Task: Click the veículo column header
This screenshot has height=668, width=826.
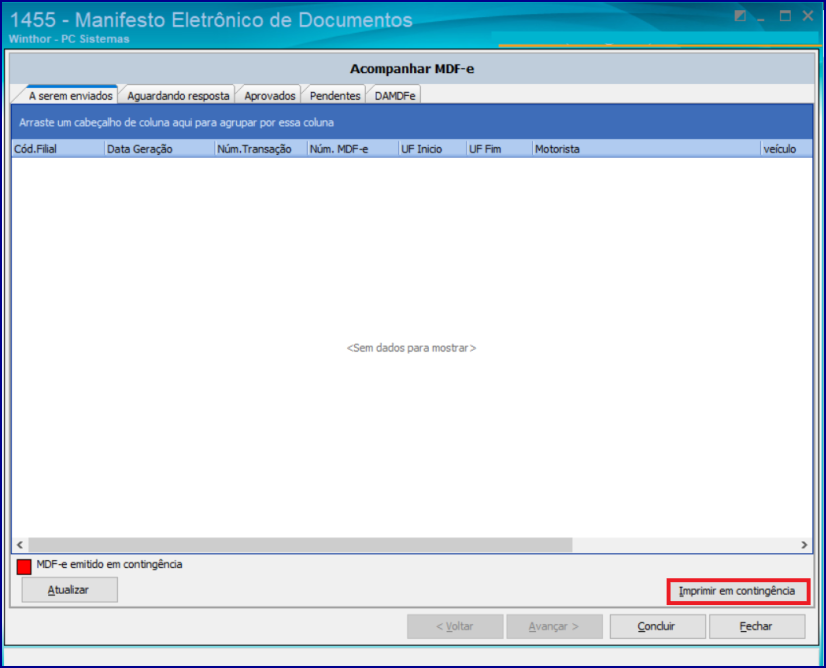Action: pos(786,149)
